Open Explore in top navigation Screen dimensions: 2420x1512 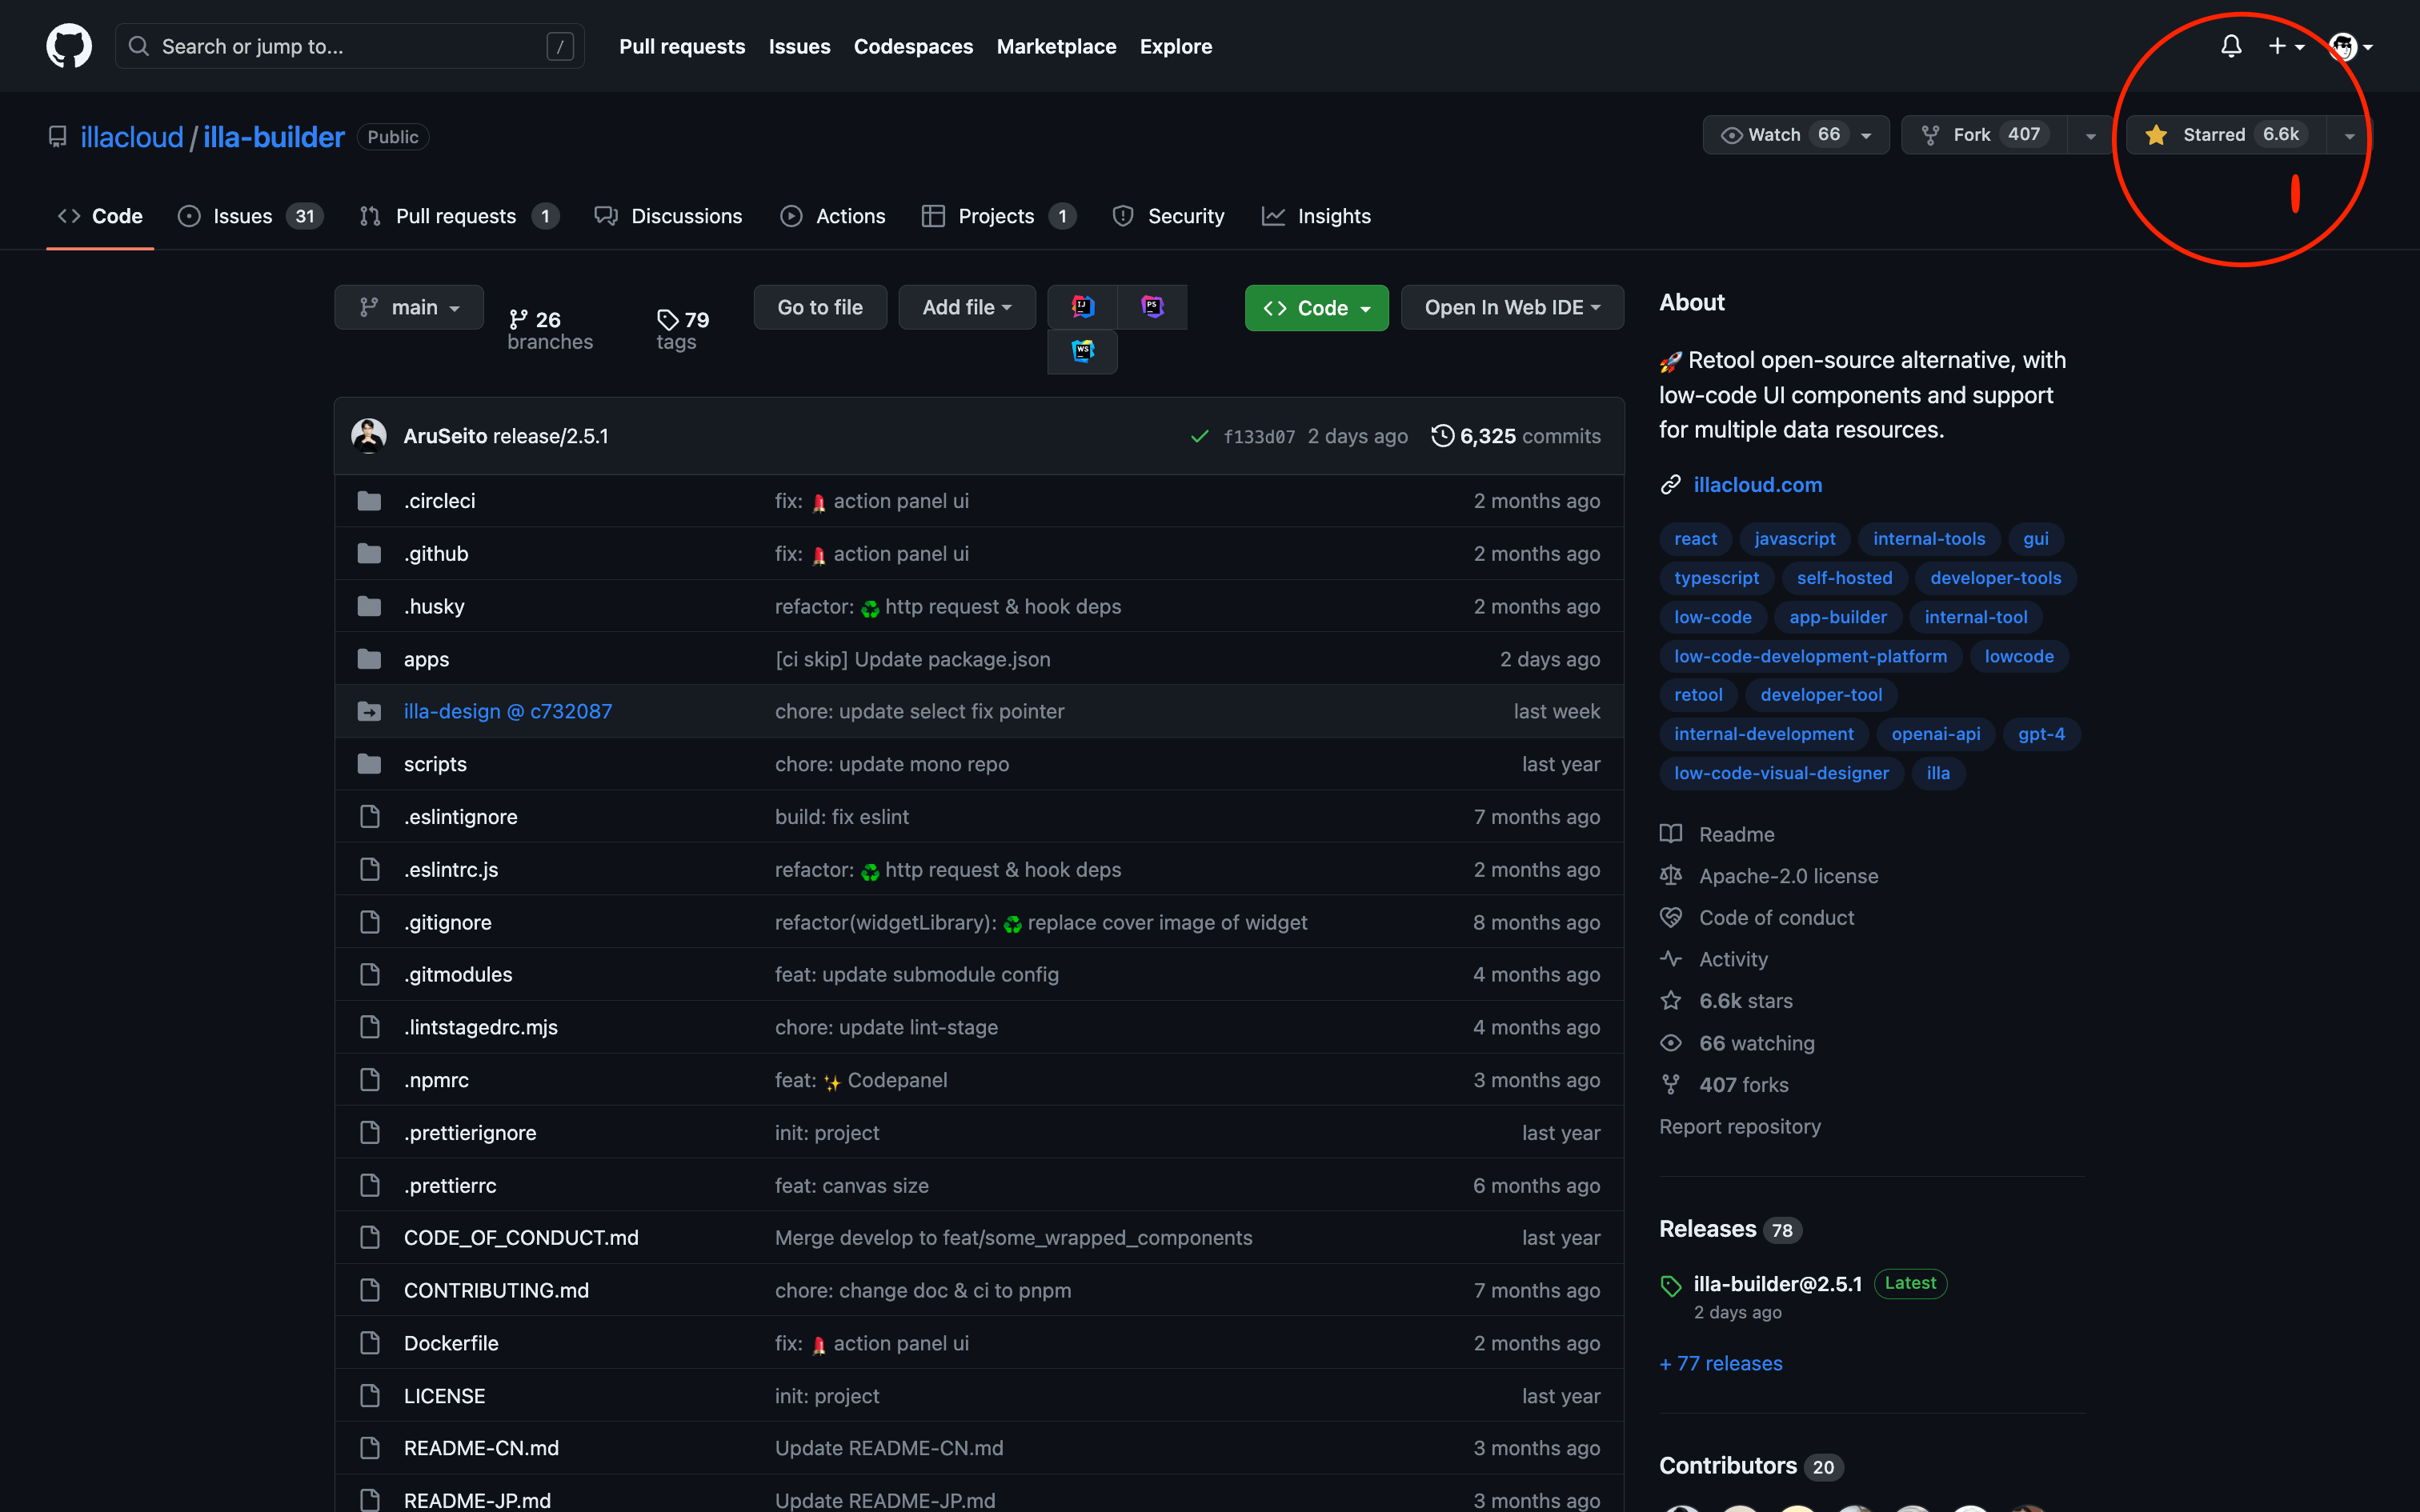[1176, 46]
